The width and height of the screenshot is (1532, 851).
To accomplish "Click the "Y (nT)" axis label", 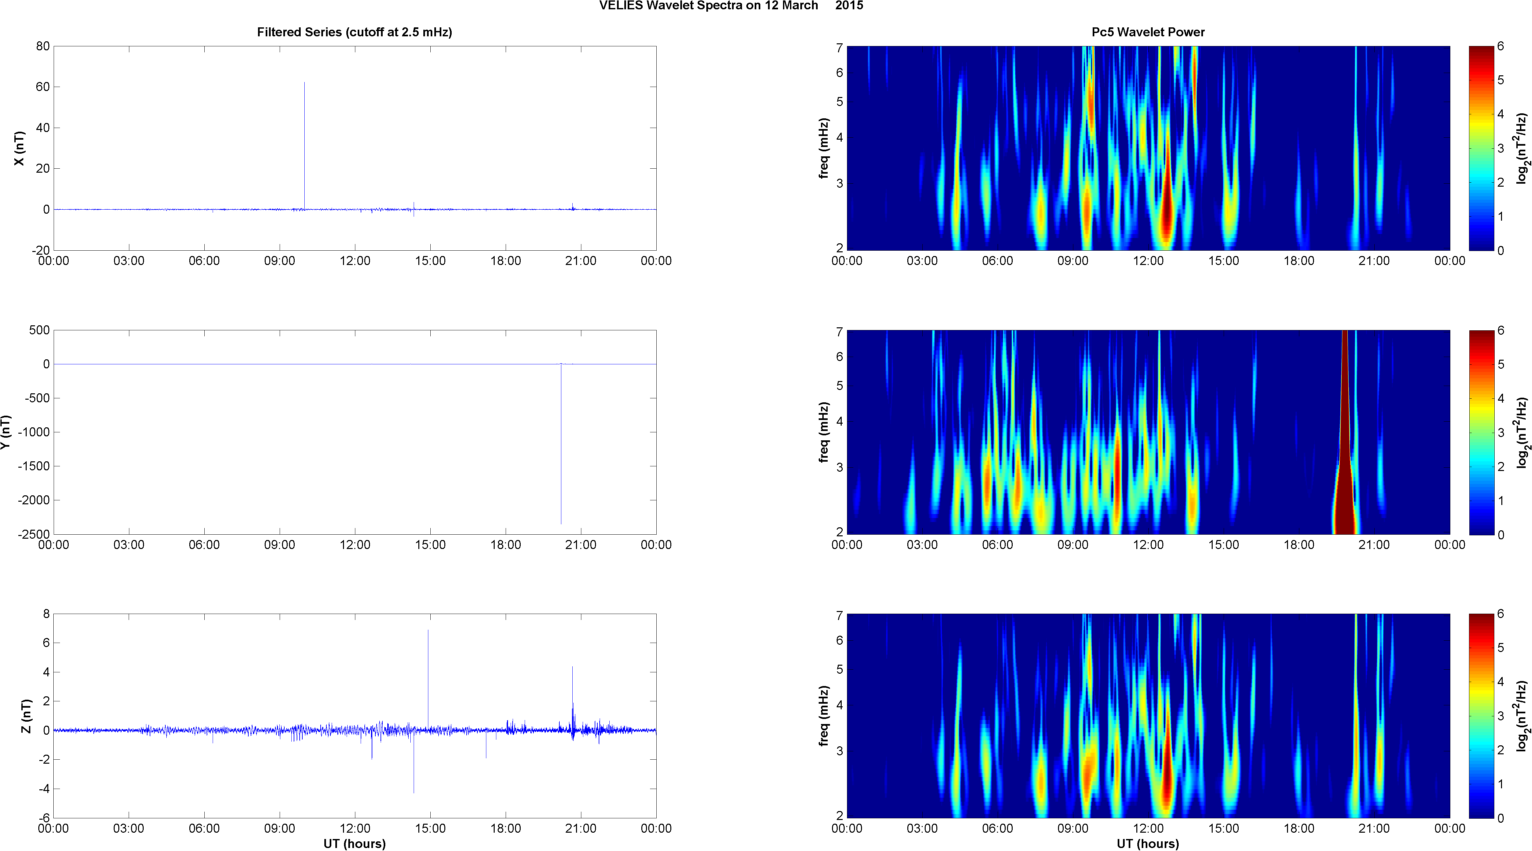I will click(6, 432).
